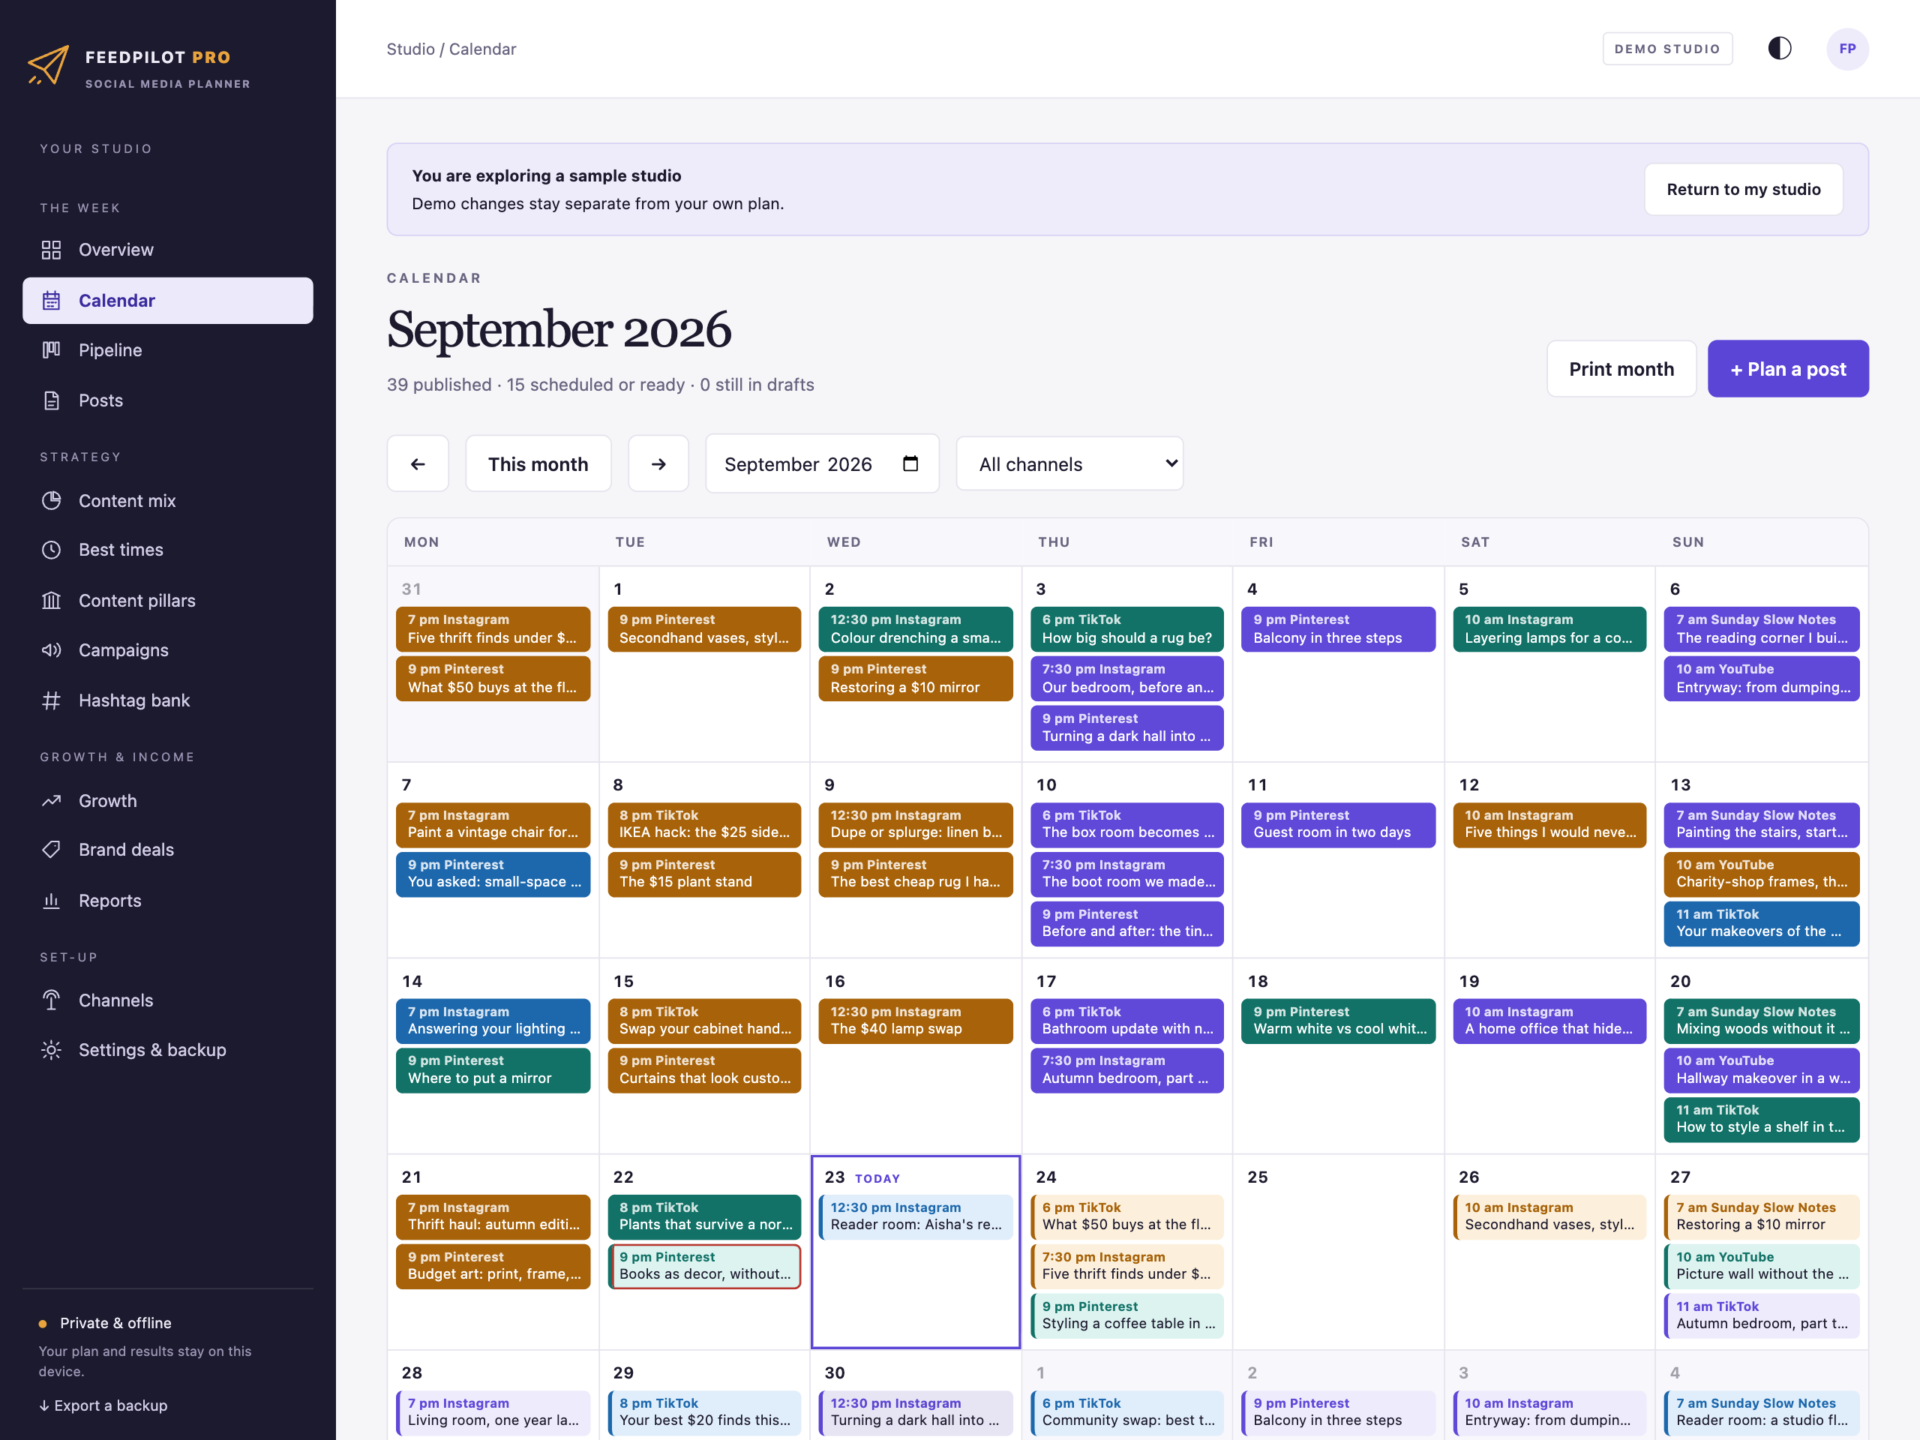Image resolution: width=1920 pixels, height=1440 pixels.
Task: Open 'The $15 plant stand' Pinterest post
Action: pyautogui.click(x=704, y=874)
